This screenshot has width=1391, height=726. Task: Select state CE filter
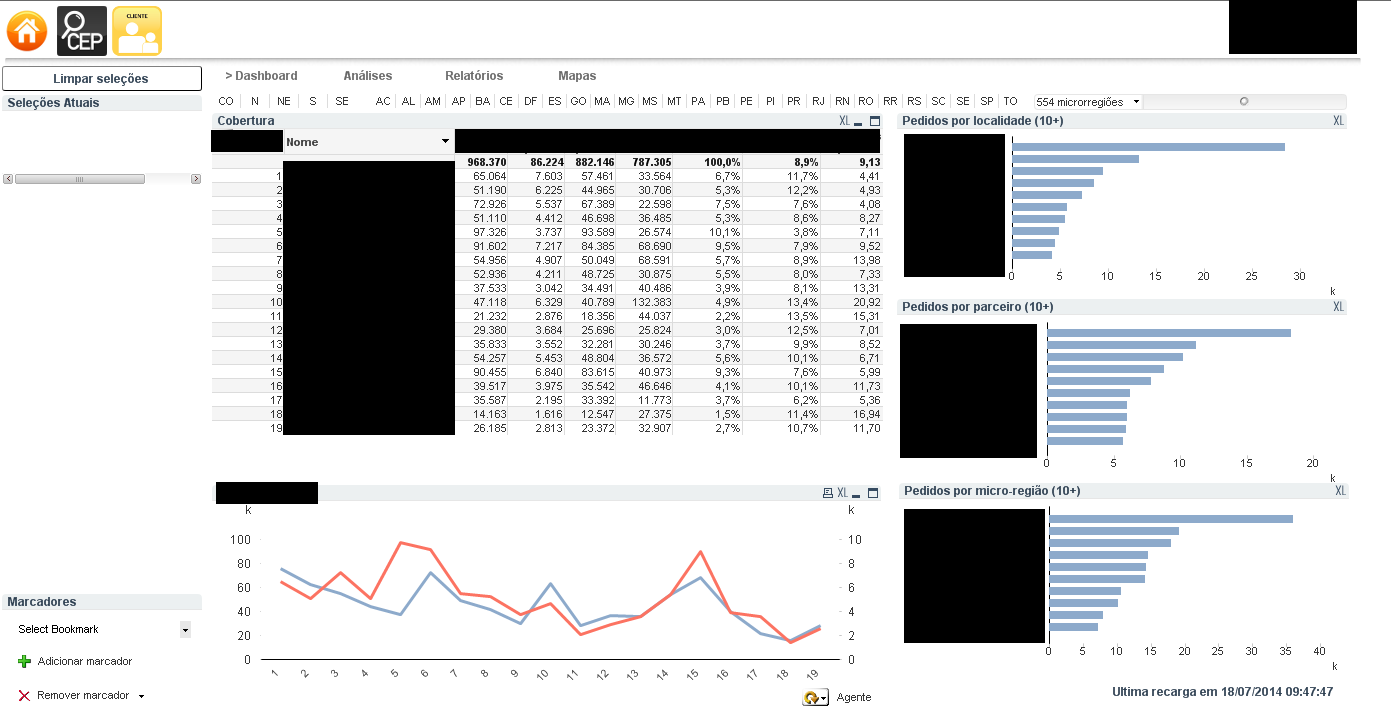tap(506, 102)
